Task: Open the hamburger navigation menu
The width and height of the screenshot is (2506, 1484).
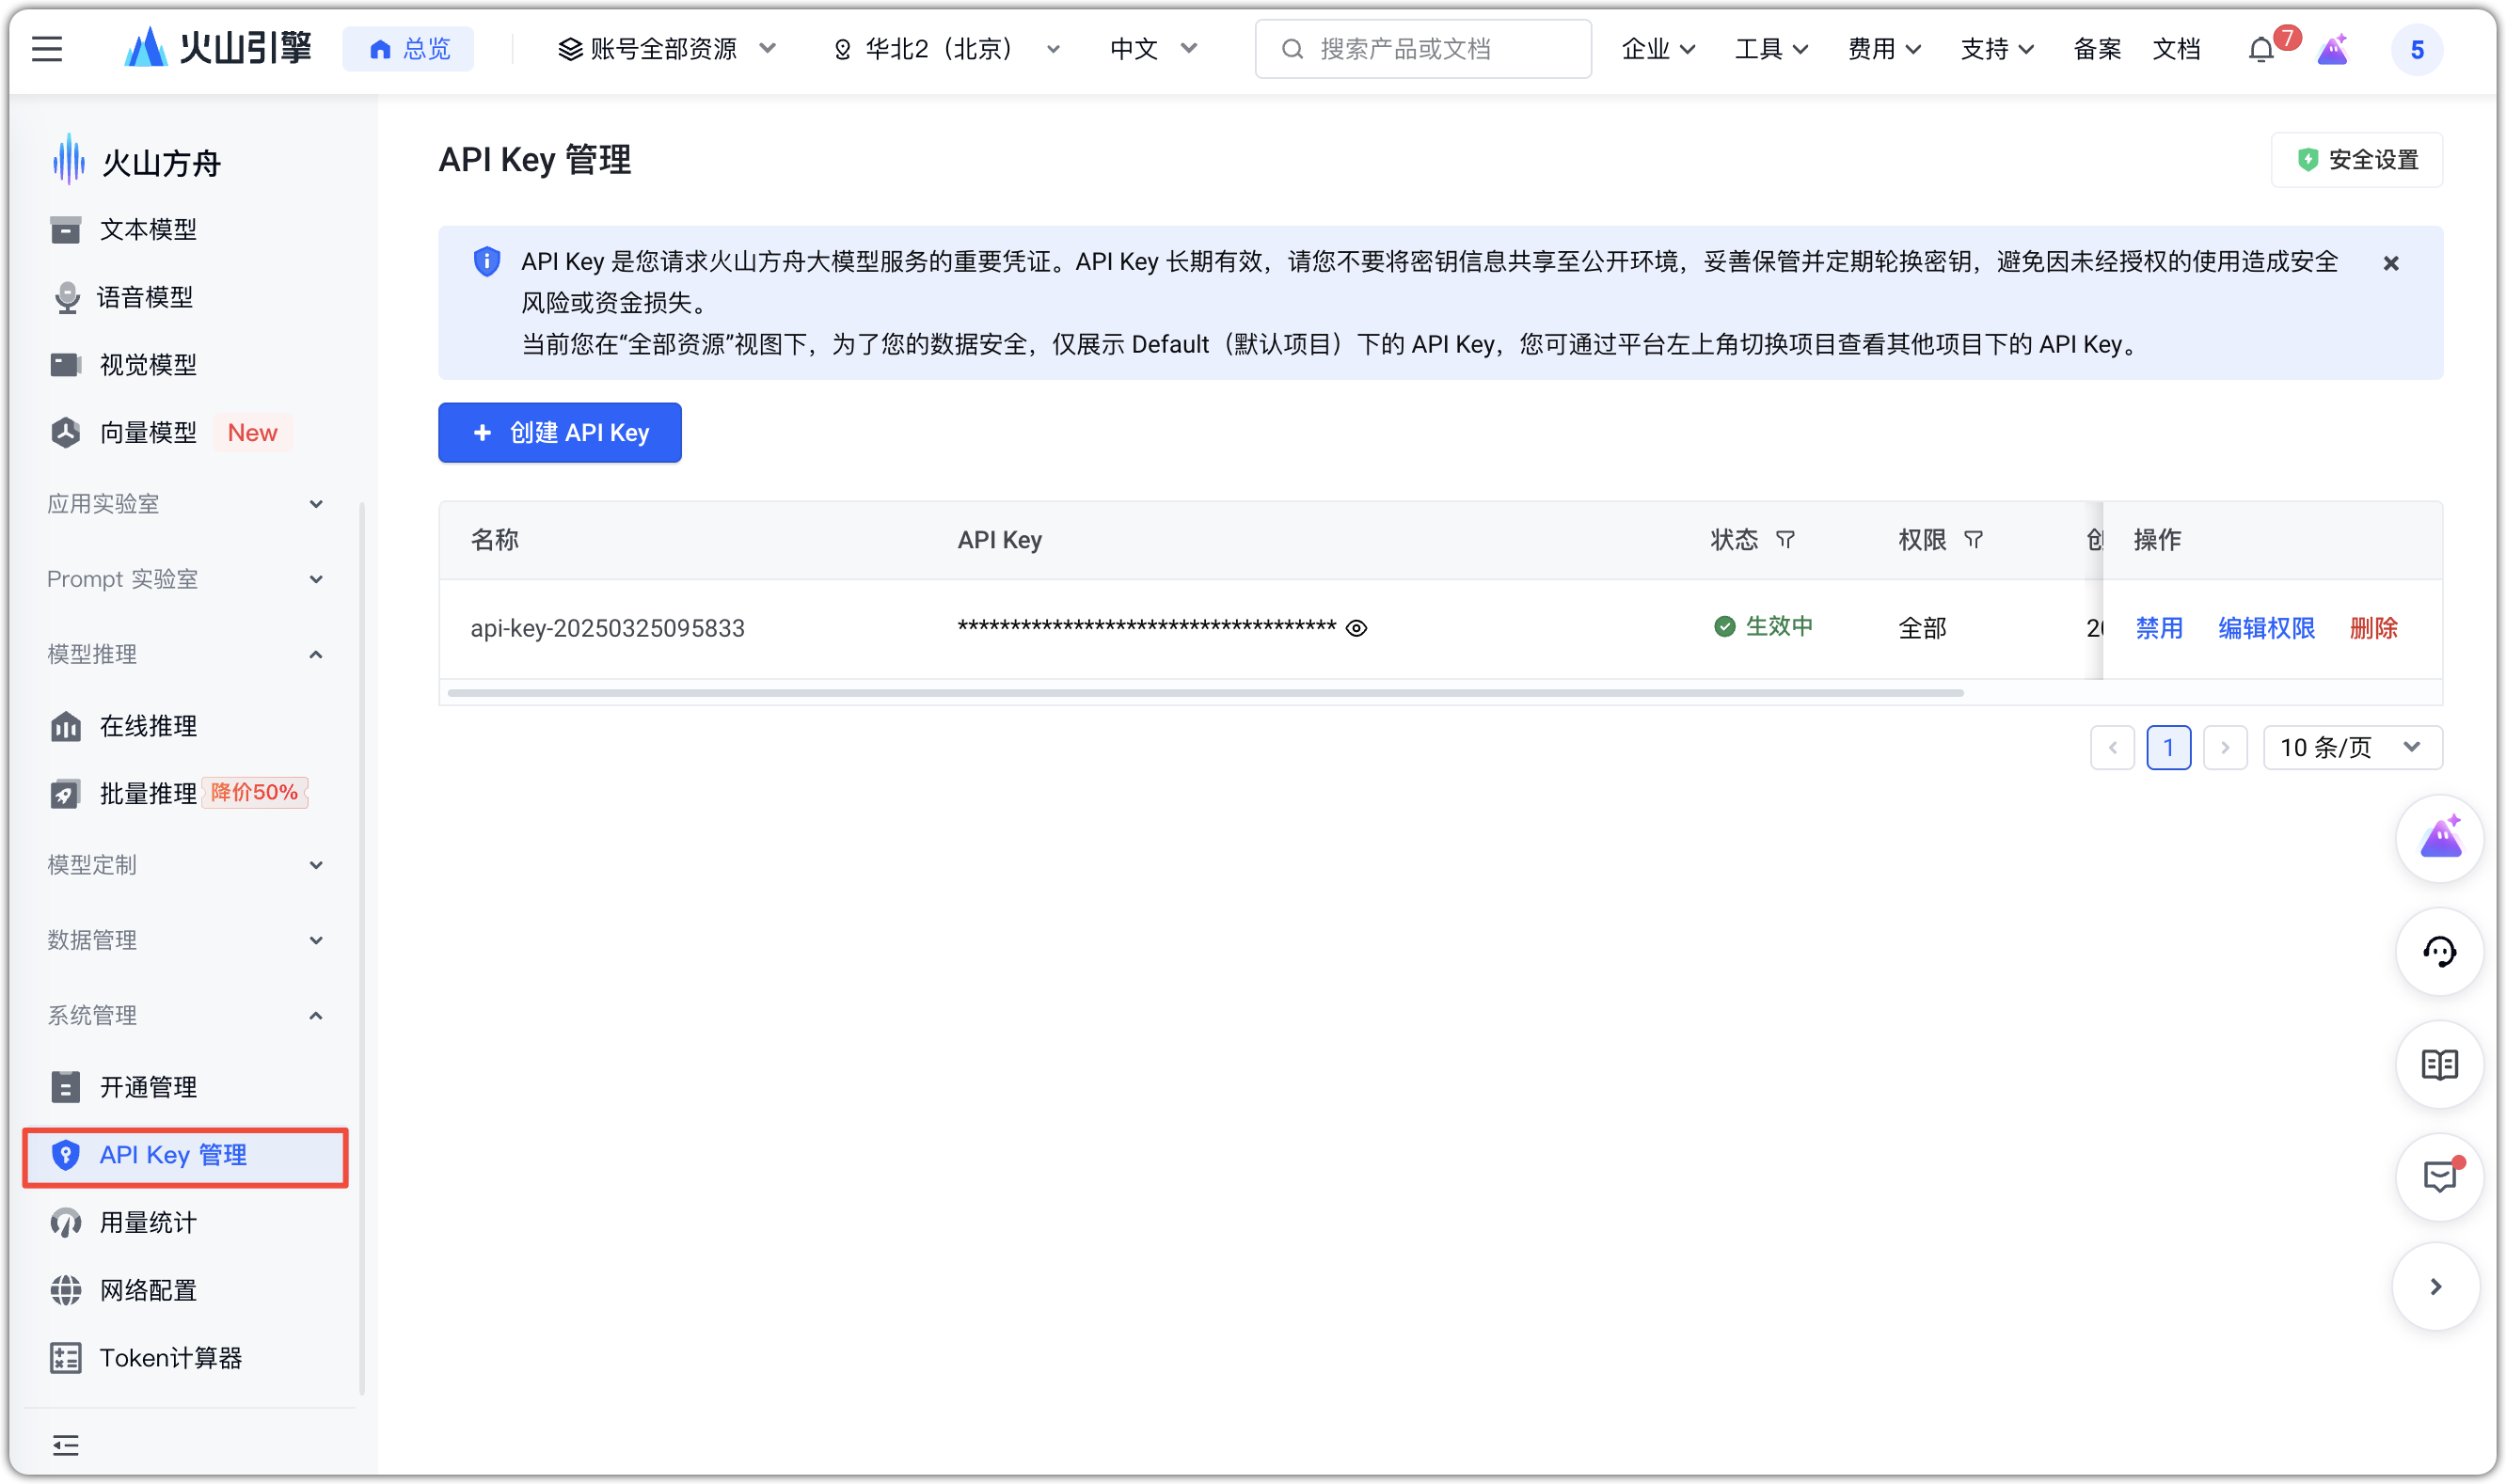Action: pyautogui.click(x=46, y=48)
